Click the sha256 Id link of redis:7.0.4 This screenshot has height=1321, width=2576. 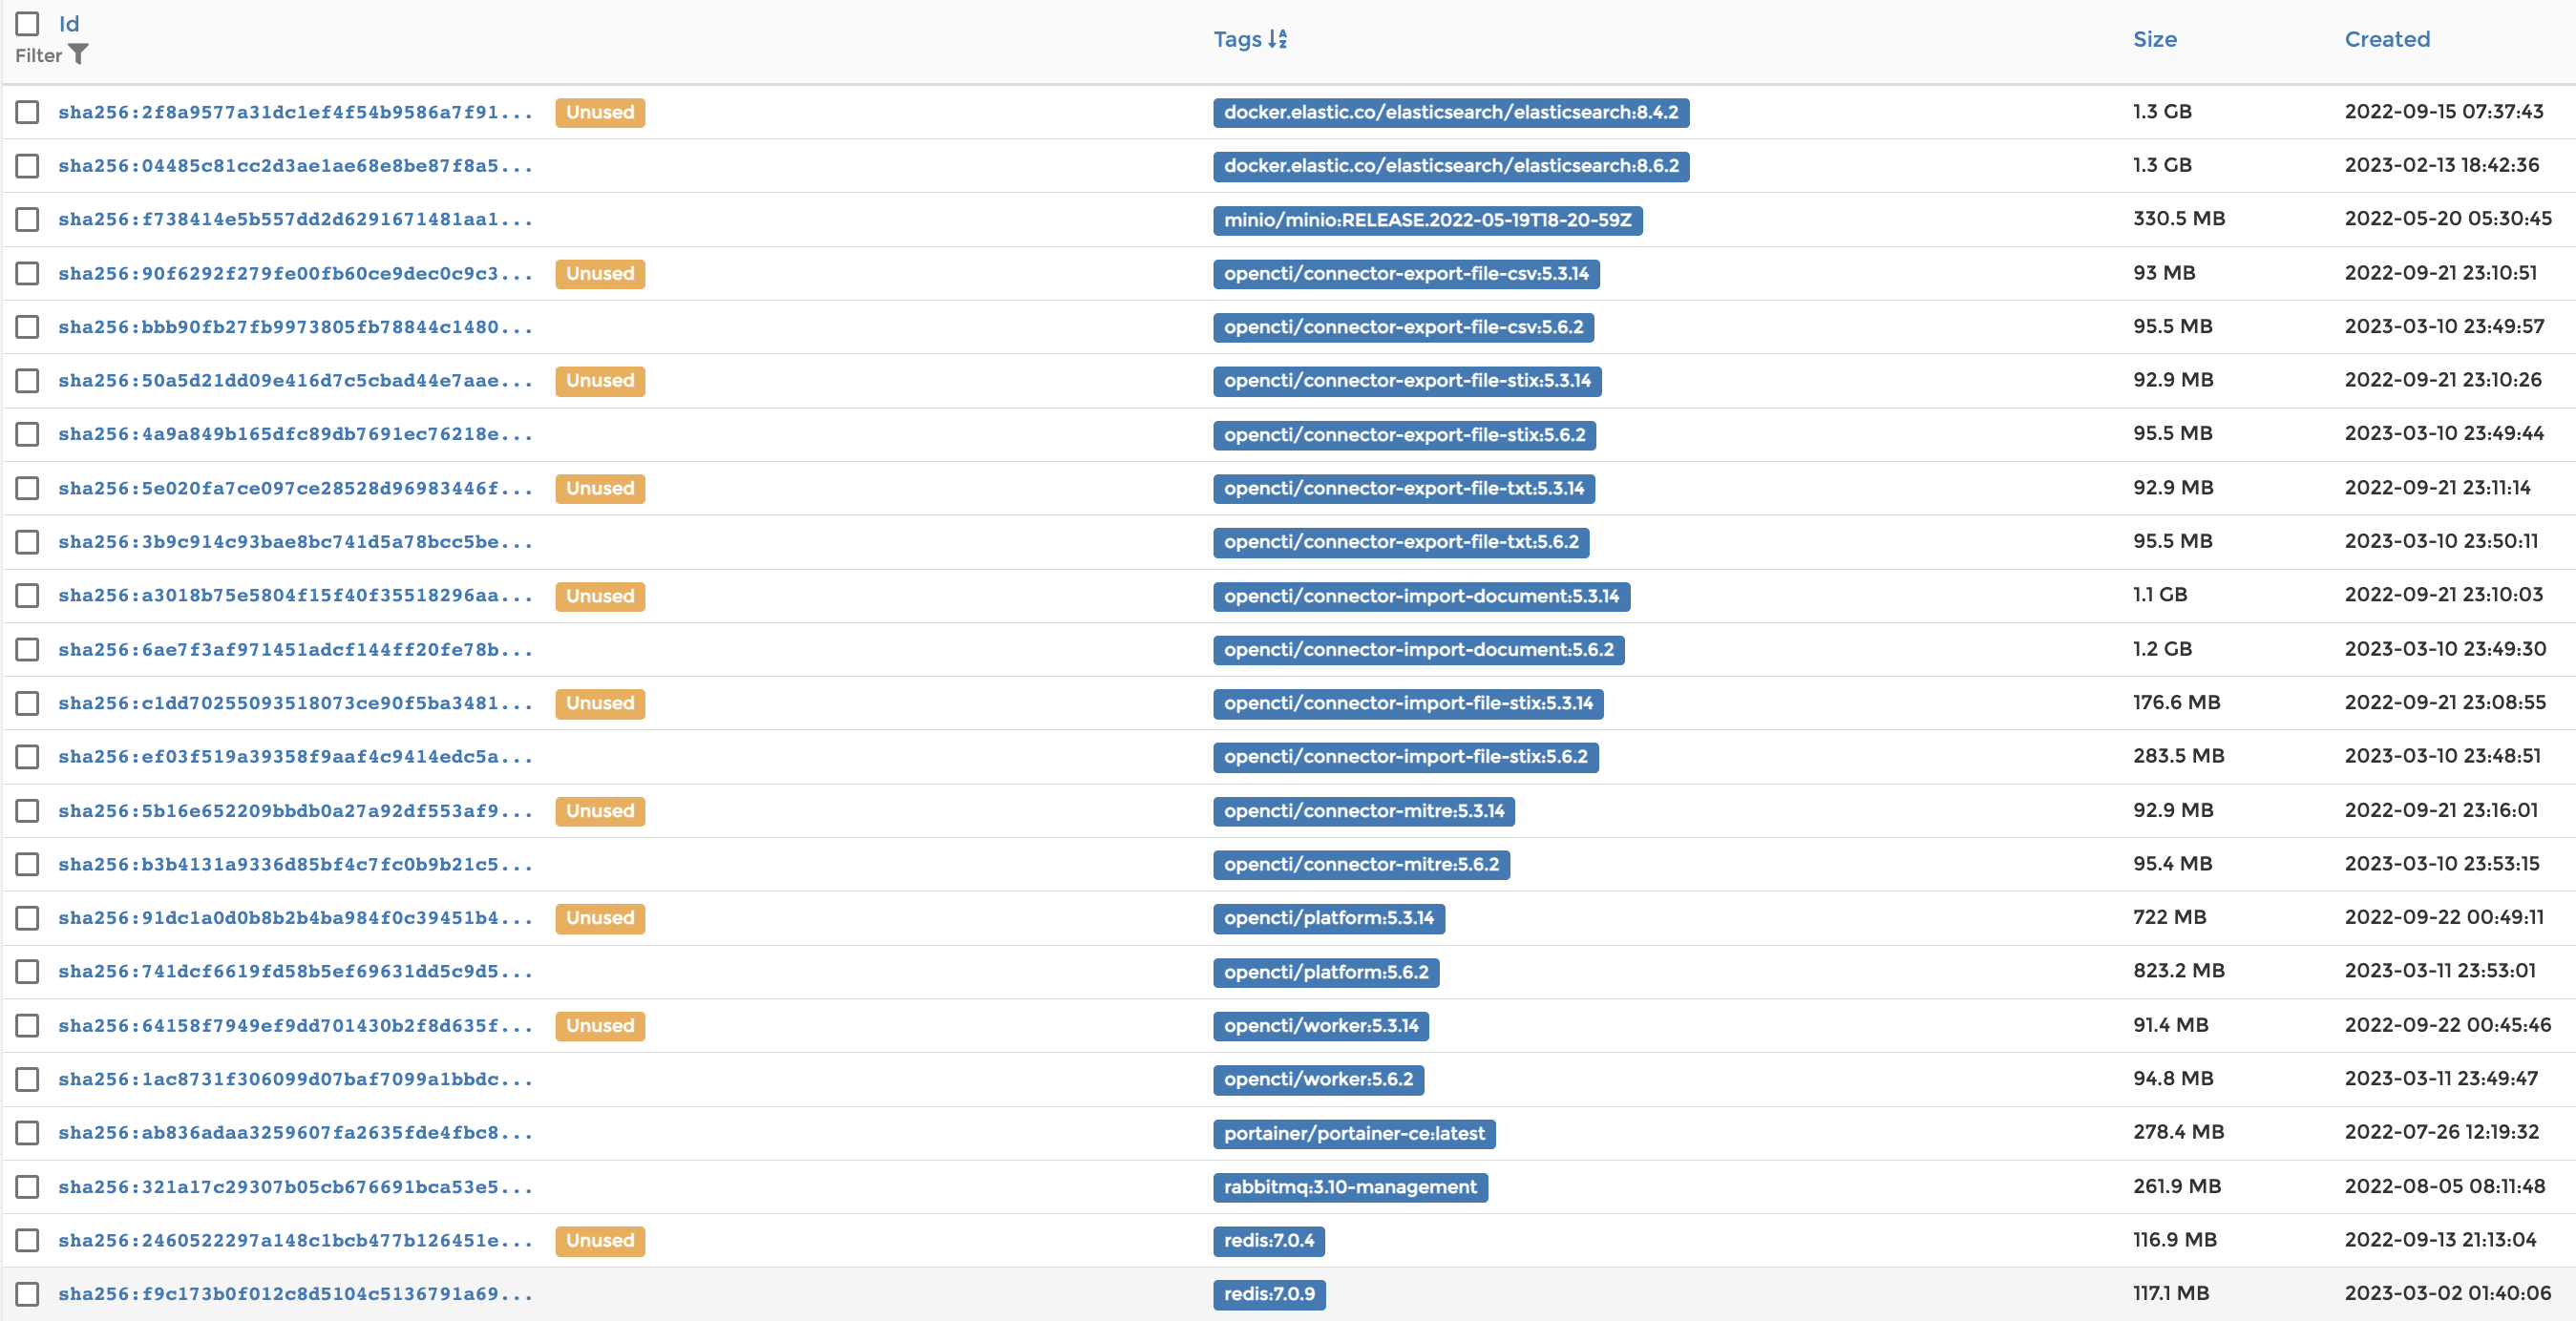[296, 1240]
